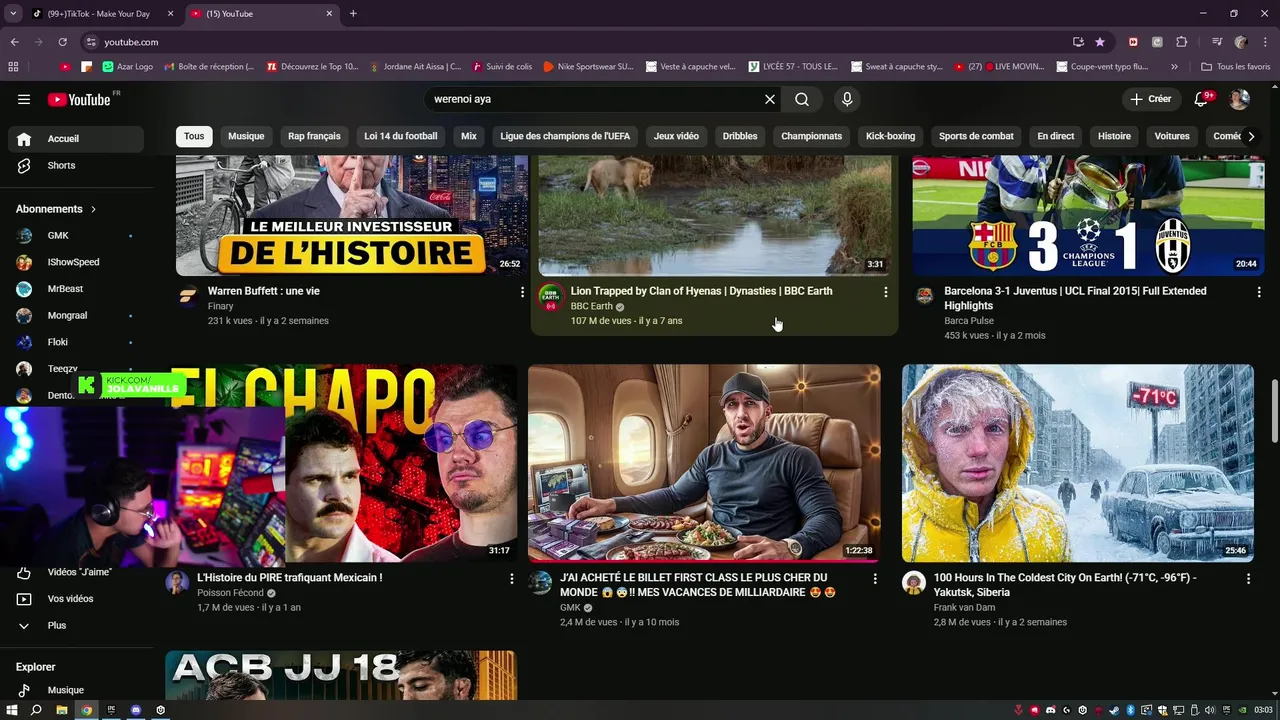Open the Frank van Dam channel link

(964, 607)
